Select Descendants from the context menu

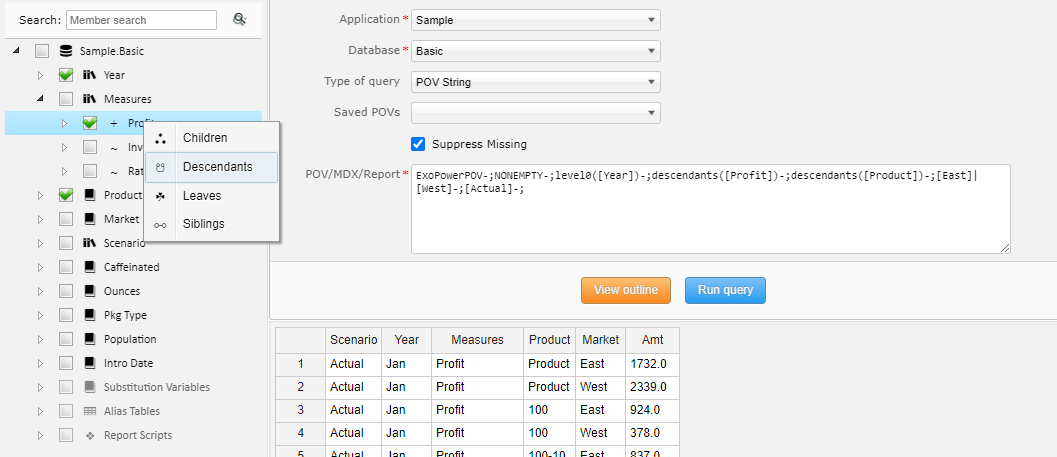[212, 167]
